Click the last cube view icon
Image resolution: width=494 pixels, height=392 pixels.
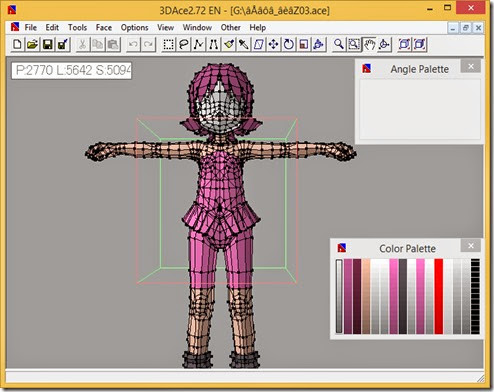click(420, 44)
